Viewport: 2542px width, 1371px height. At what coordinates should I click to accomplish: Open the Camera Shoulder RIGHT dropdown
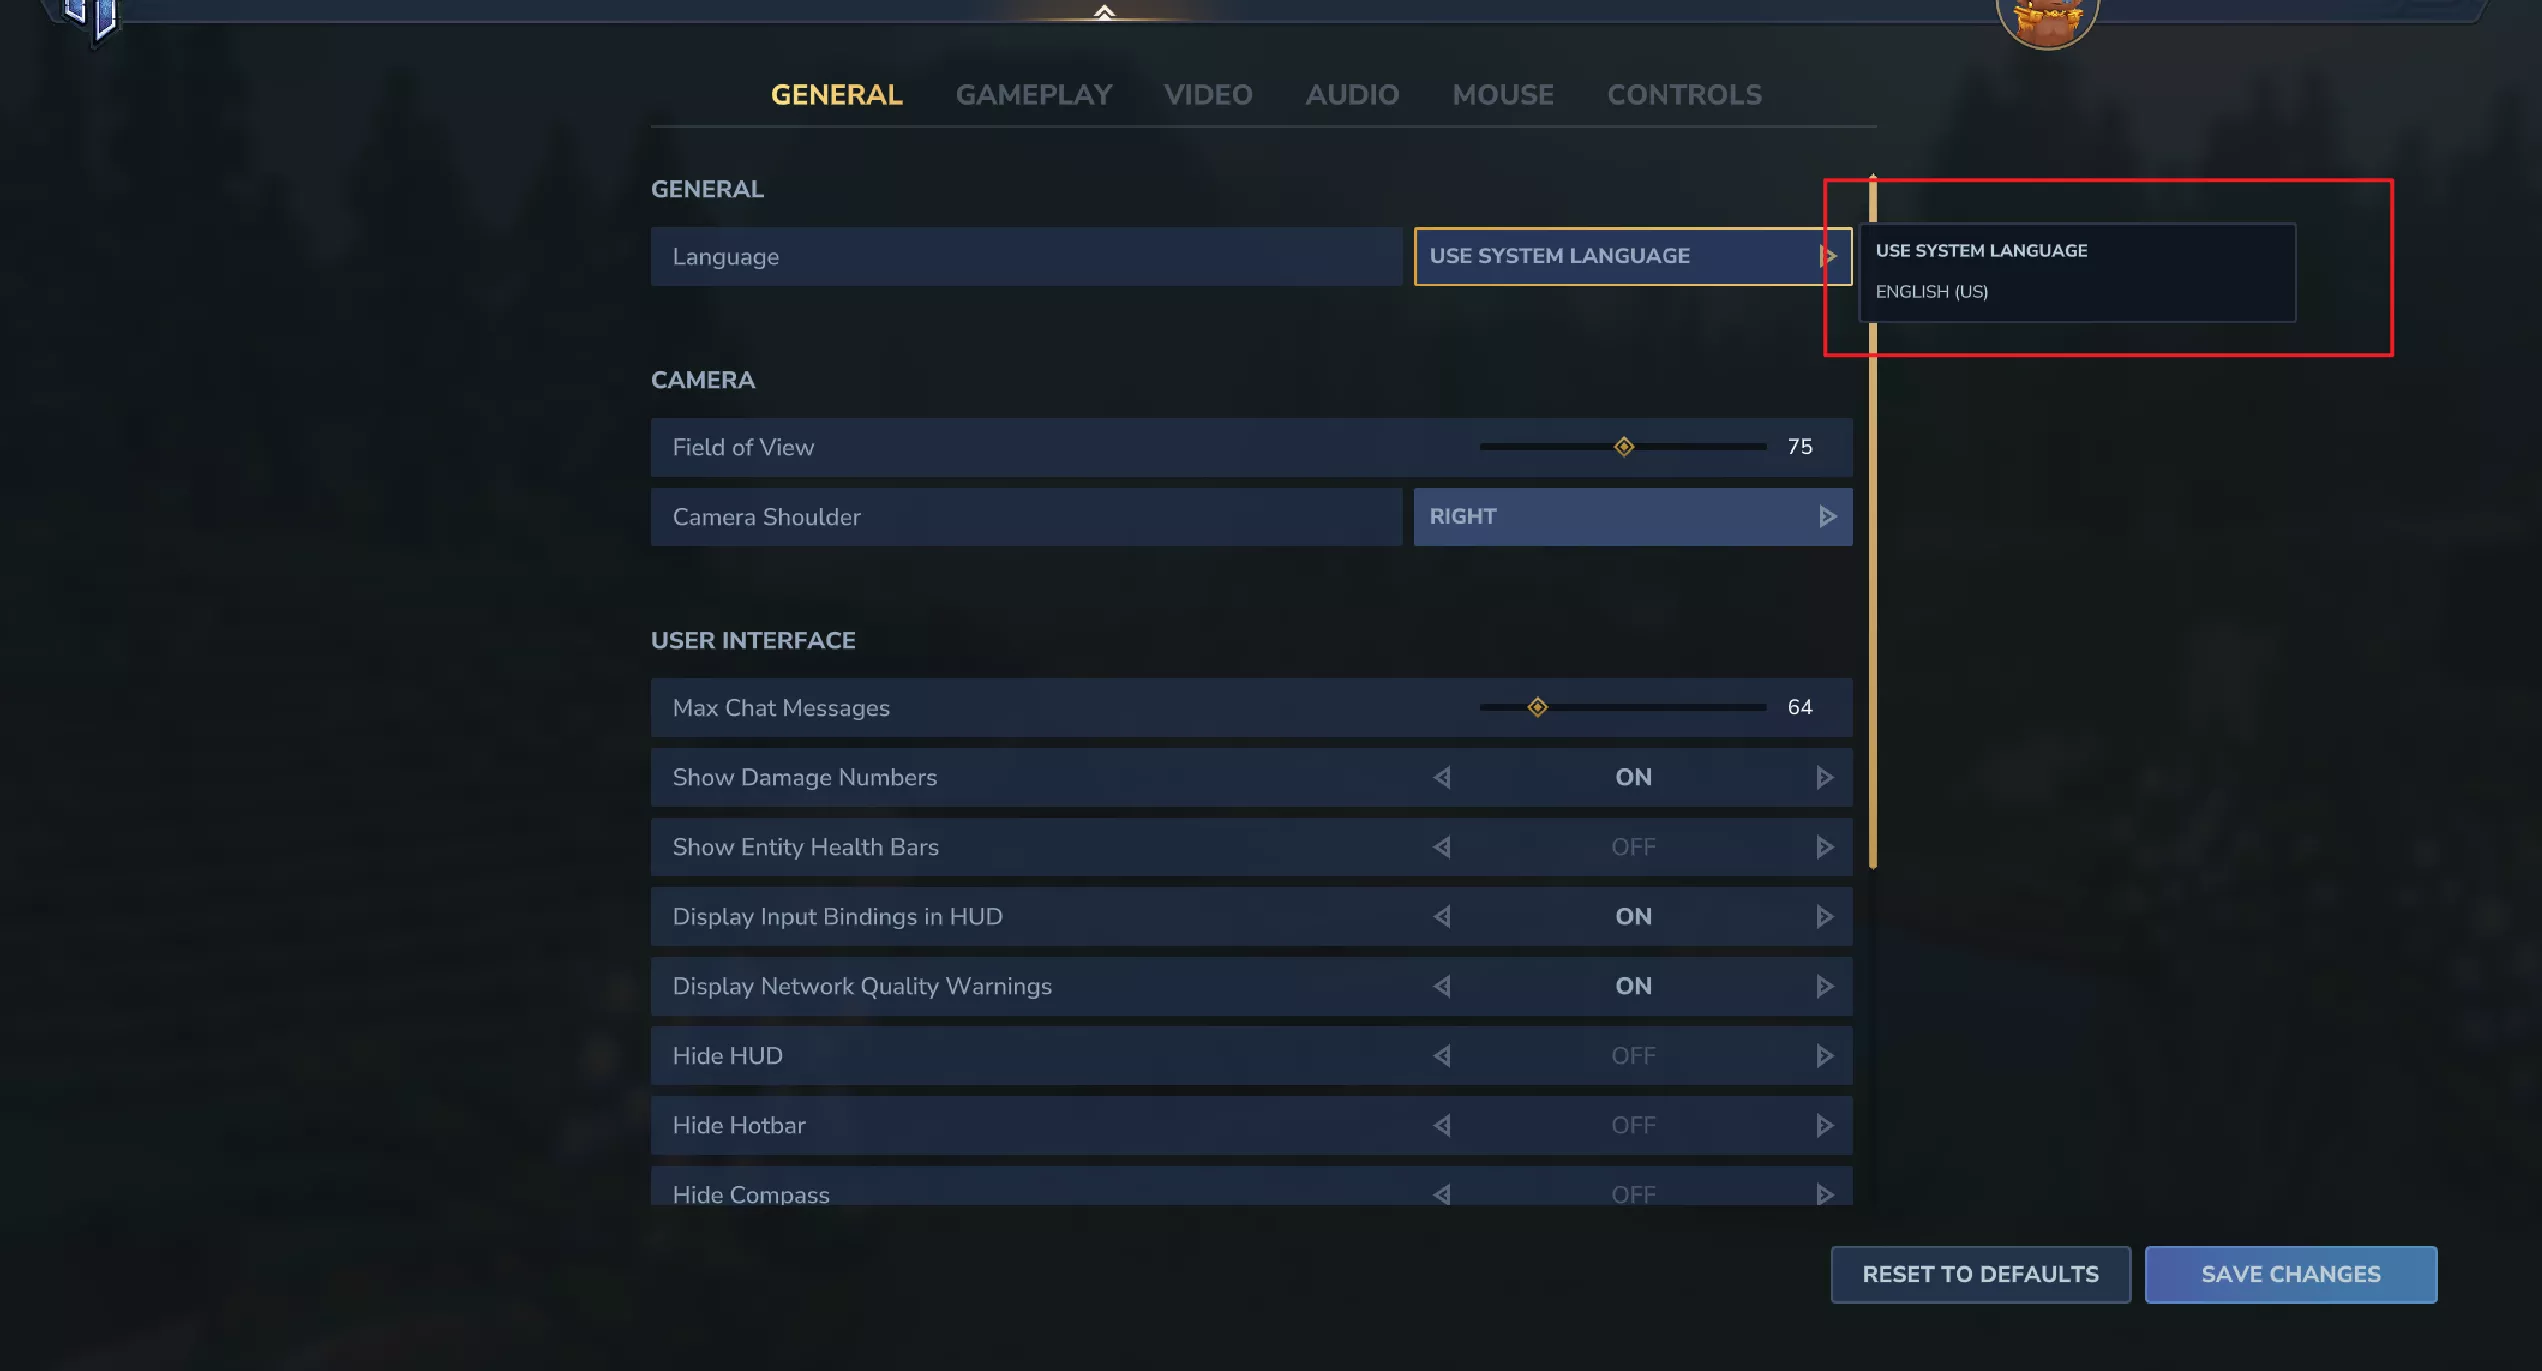[x=1632, y=517]
